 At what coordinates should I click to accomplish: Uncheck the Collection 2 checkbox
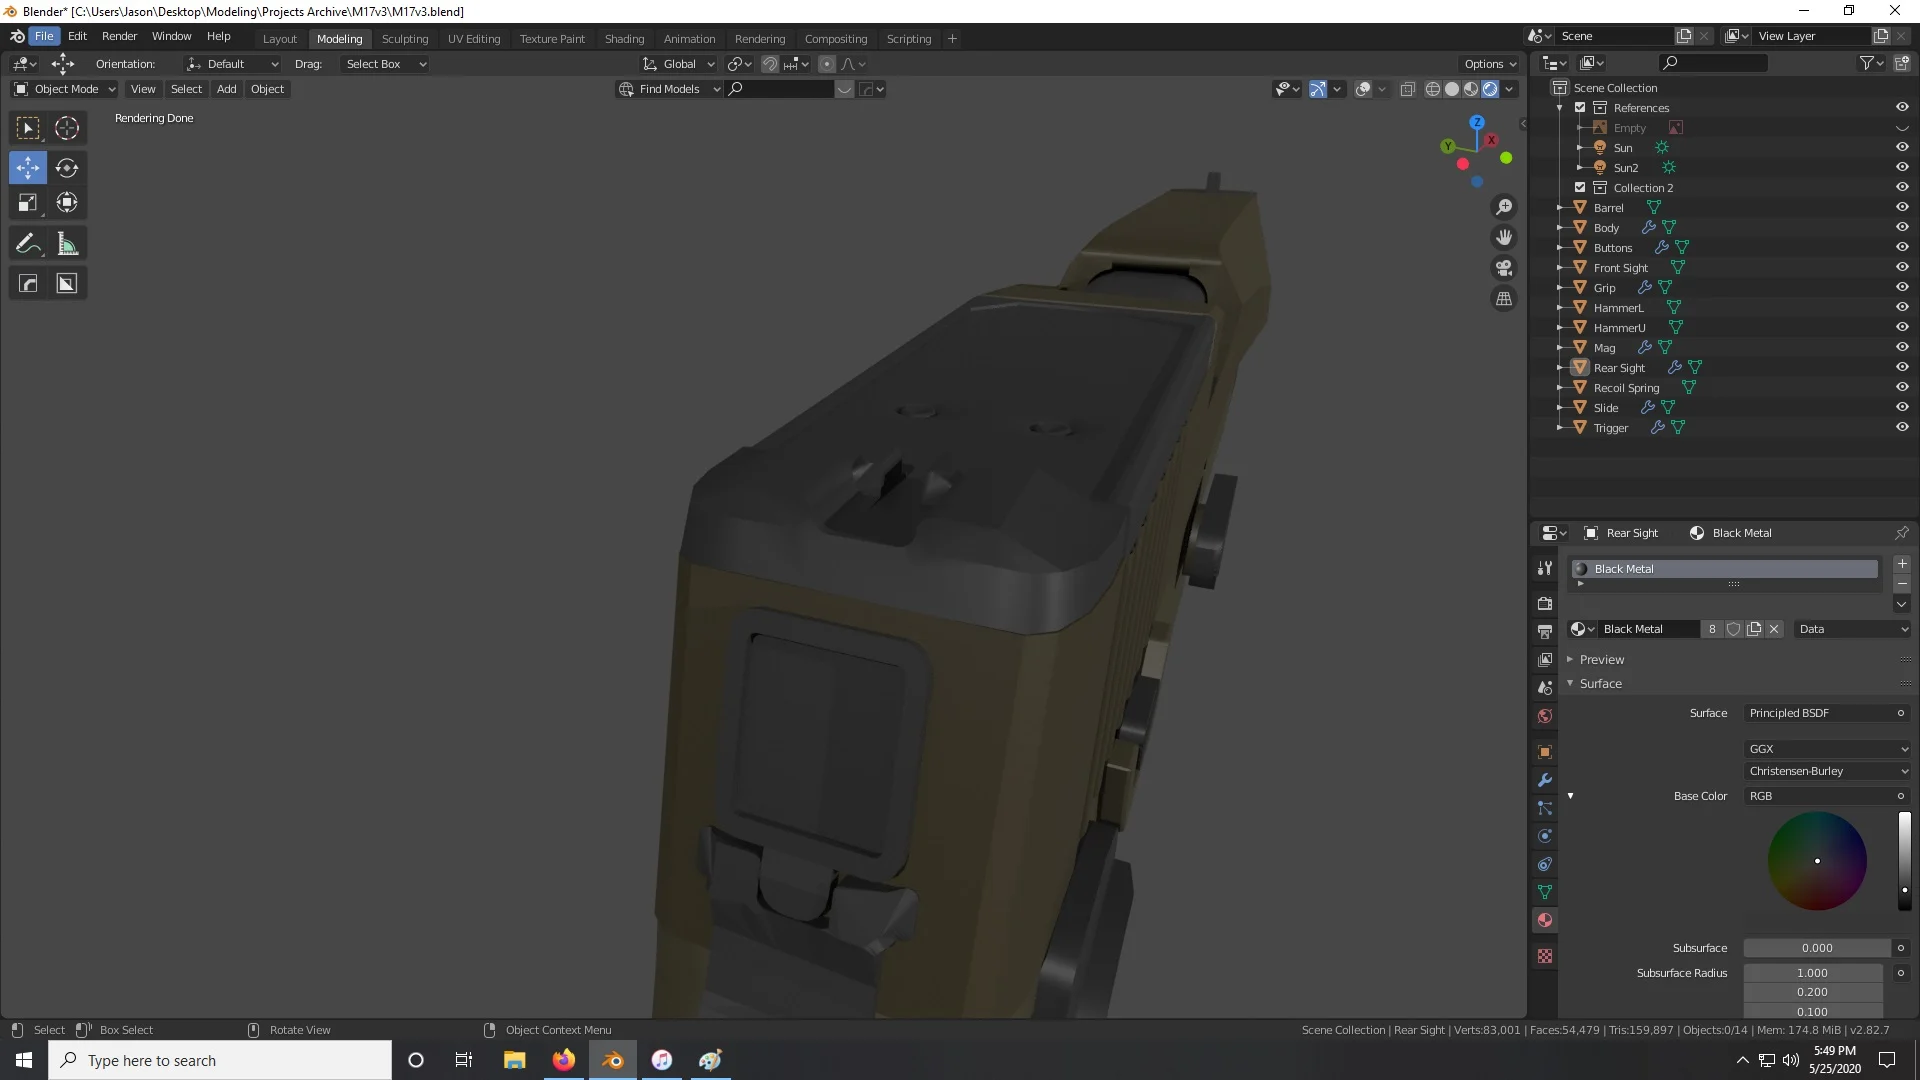[x=1580, y=187]
